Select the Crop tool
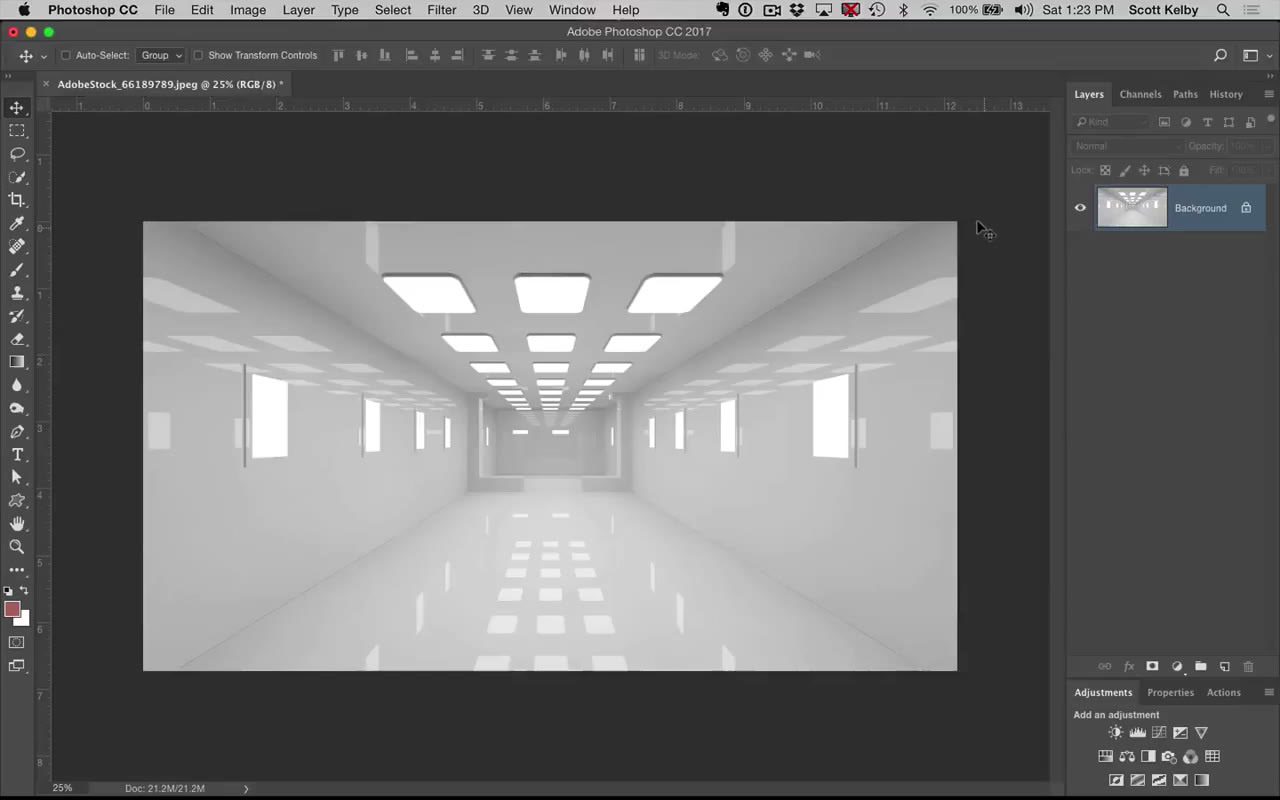 point(17,199)
